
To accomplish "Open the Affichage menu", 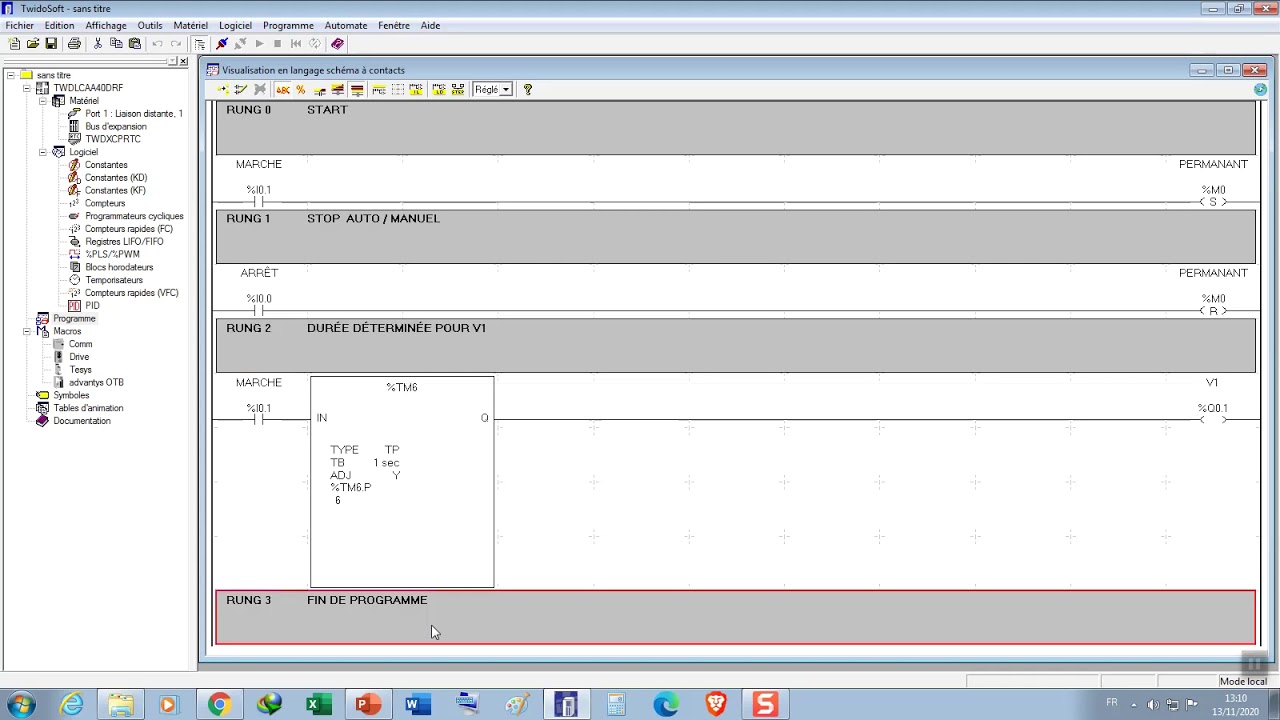I will (106, 25).
